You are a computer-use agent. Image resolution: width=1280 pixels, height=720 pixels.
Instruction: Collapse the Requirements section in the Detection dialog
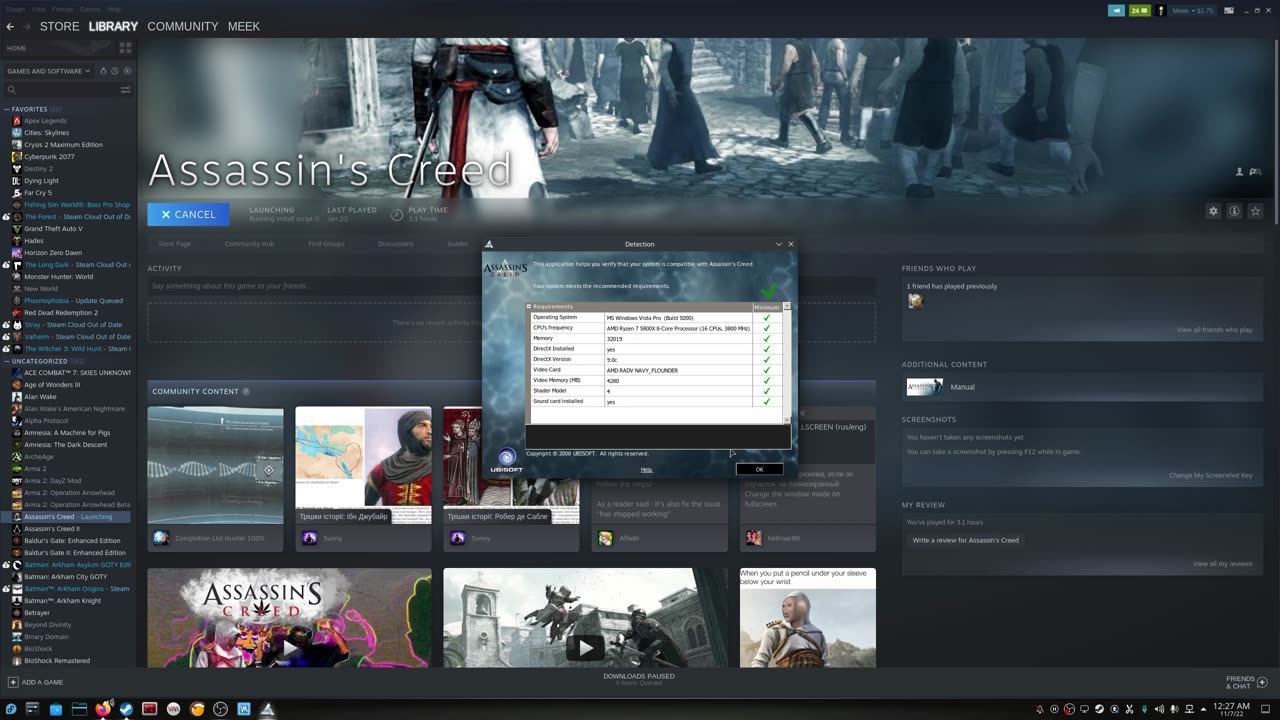tap(530, 306)
